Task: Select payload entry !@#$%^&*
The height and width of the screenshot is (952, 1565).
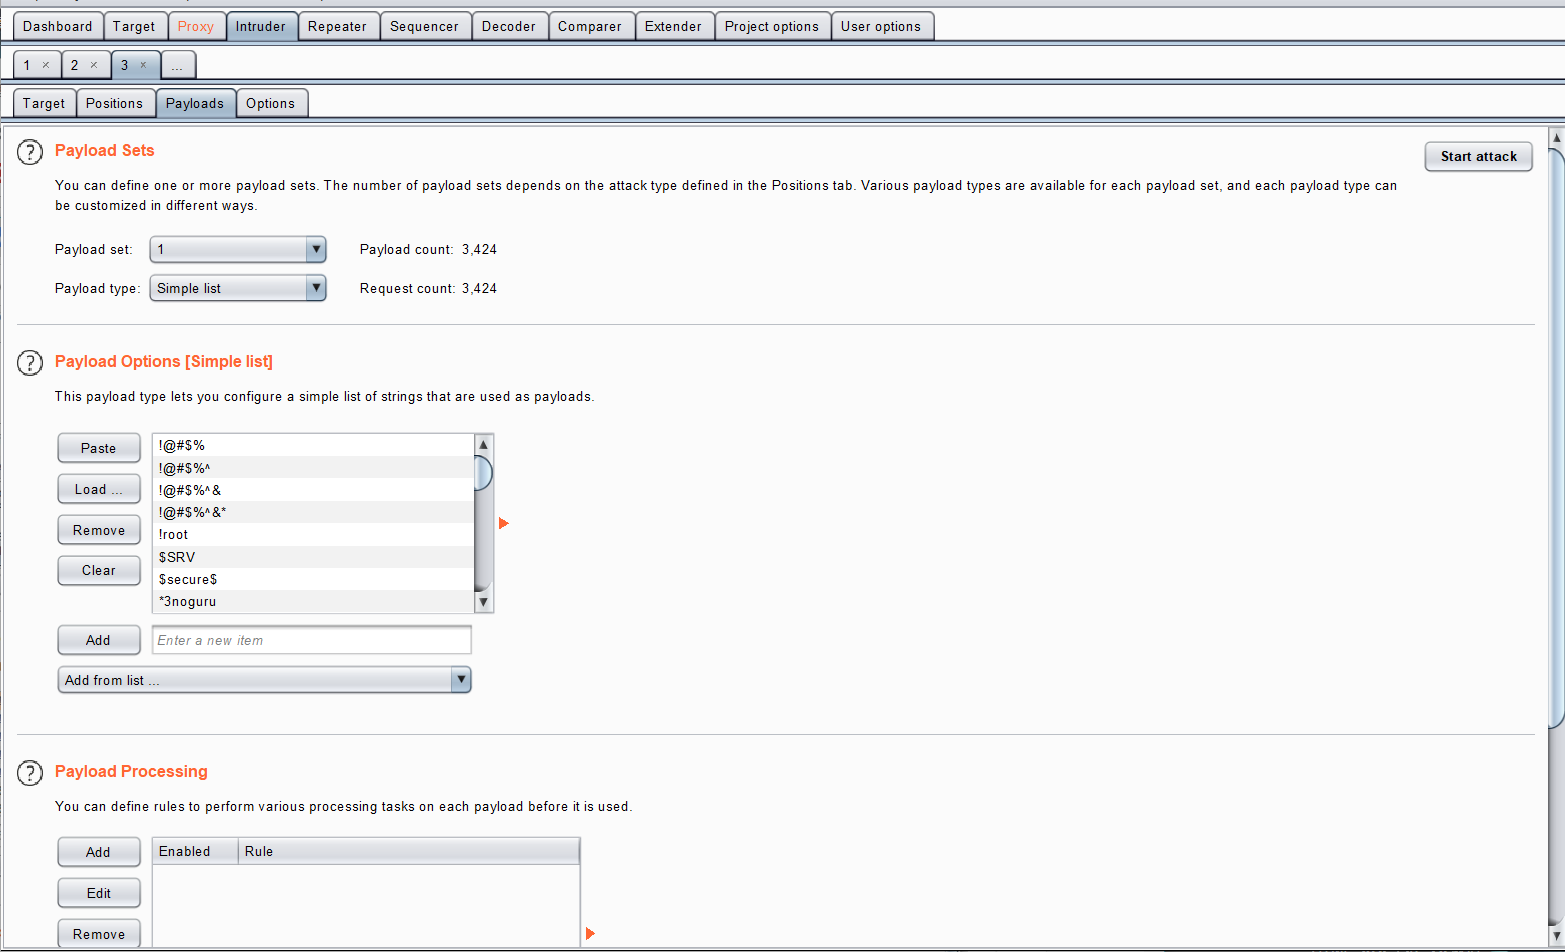Action: (313, 512)
